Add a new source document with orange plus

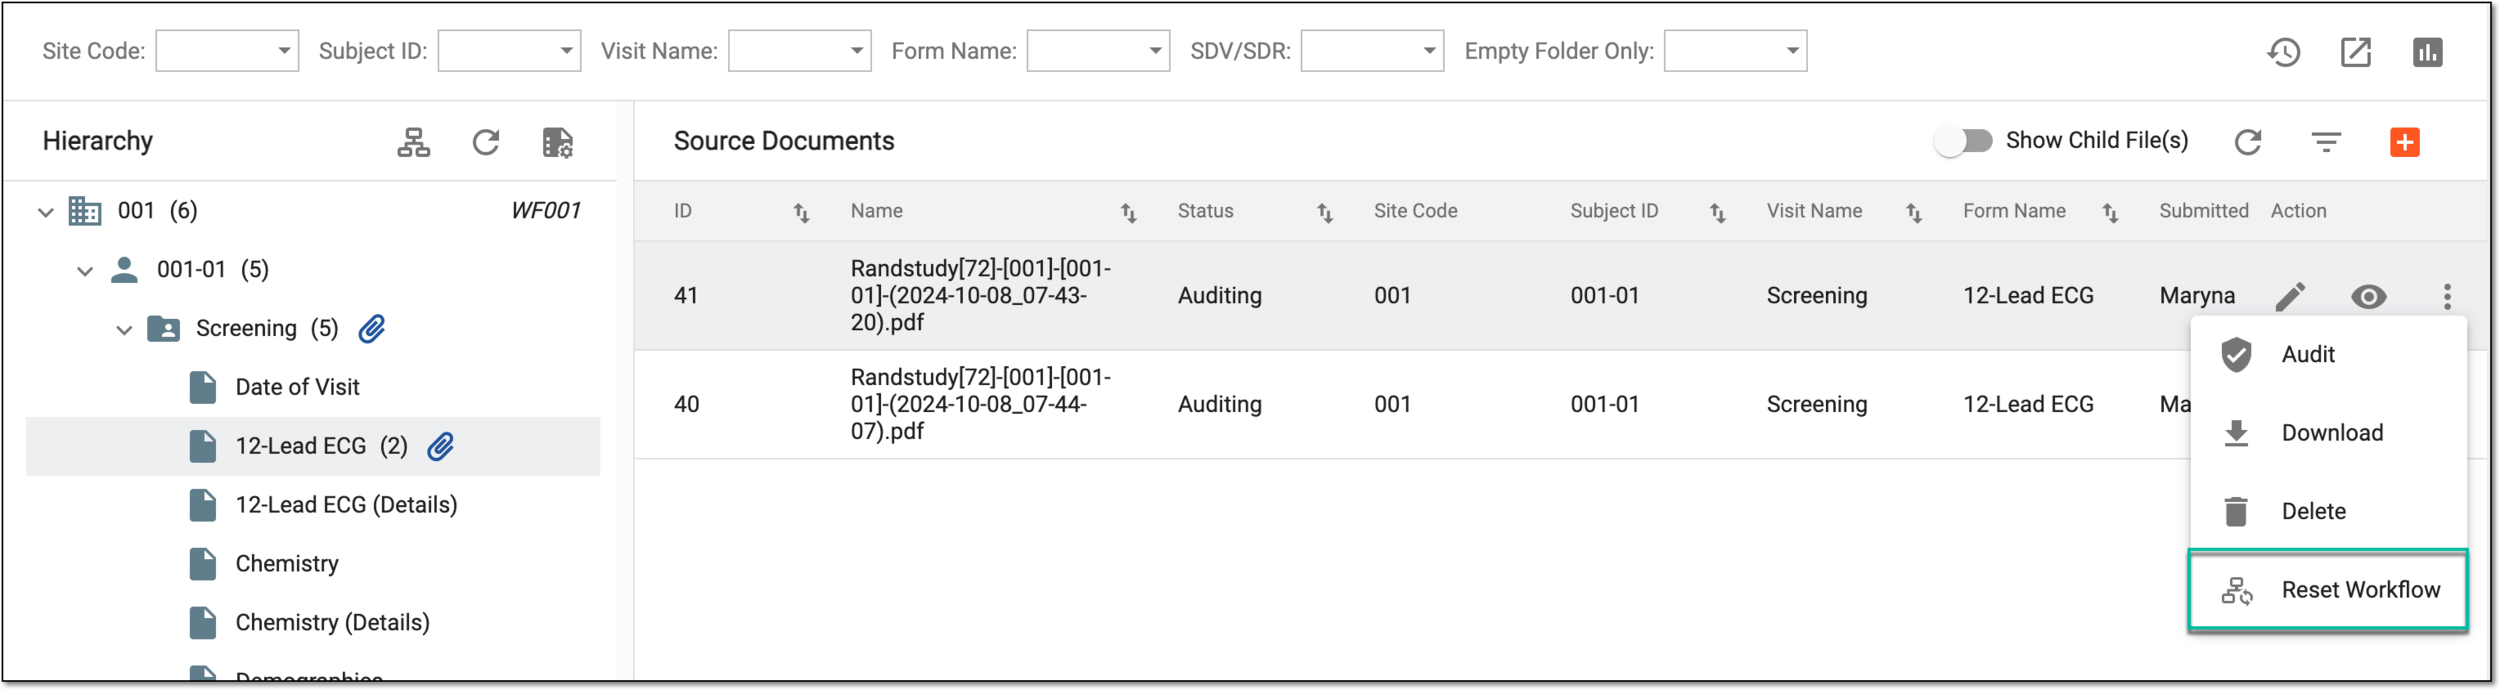(x=2405, y=142)
